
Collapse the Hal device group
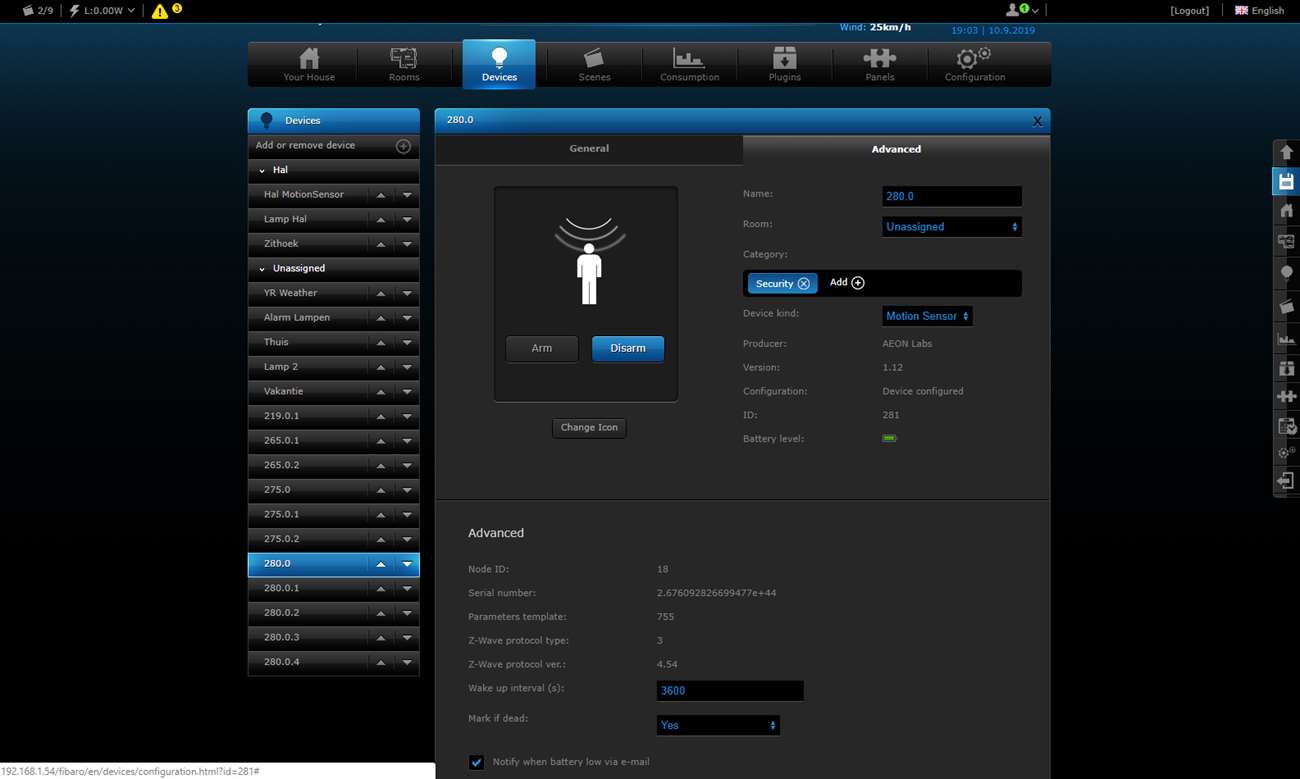coord(263,171)
